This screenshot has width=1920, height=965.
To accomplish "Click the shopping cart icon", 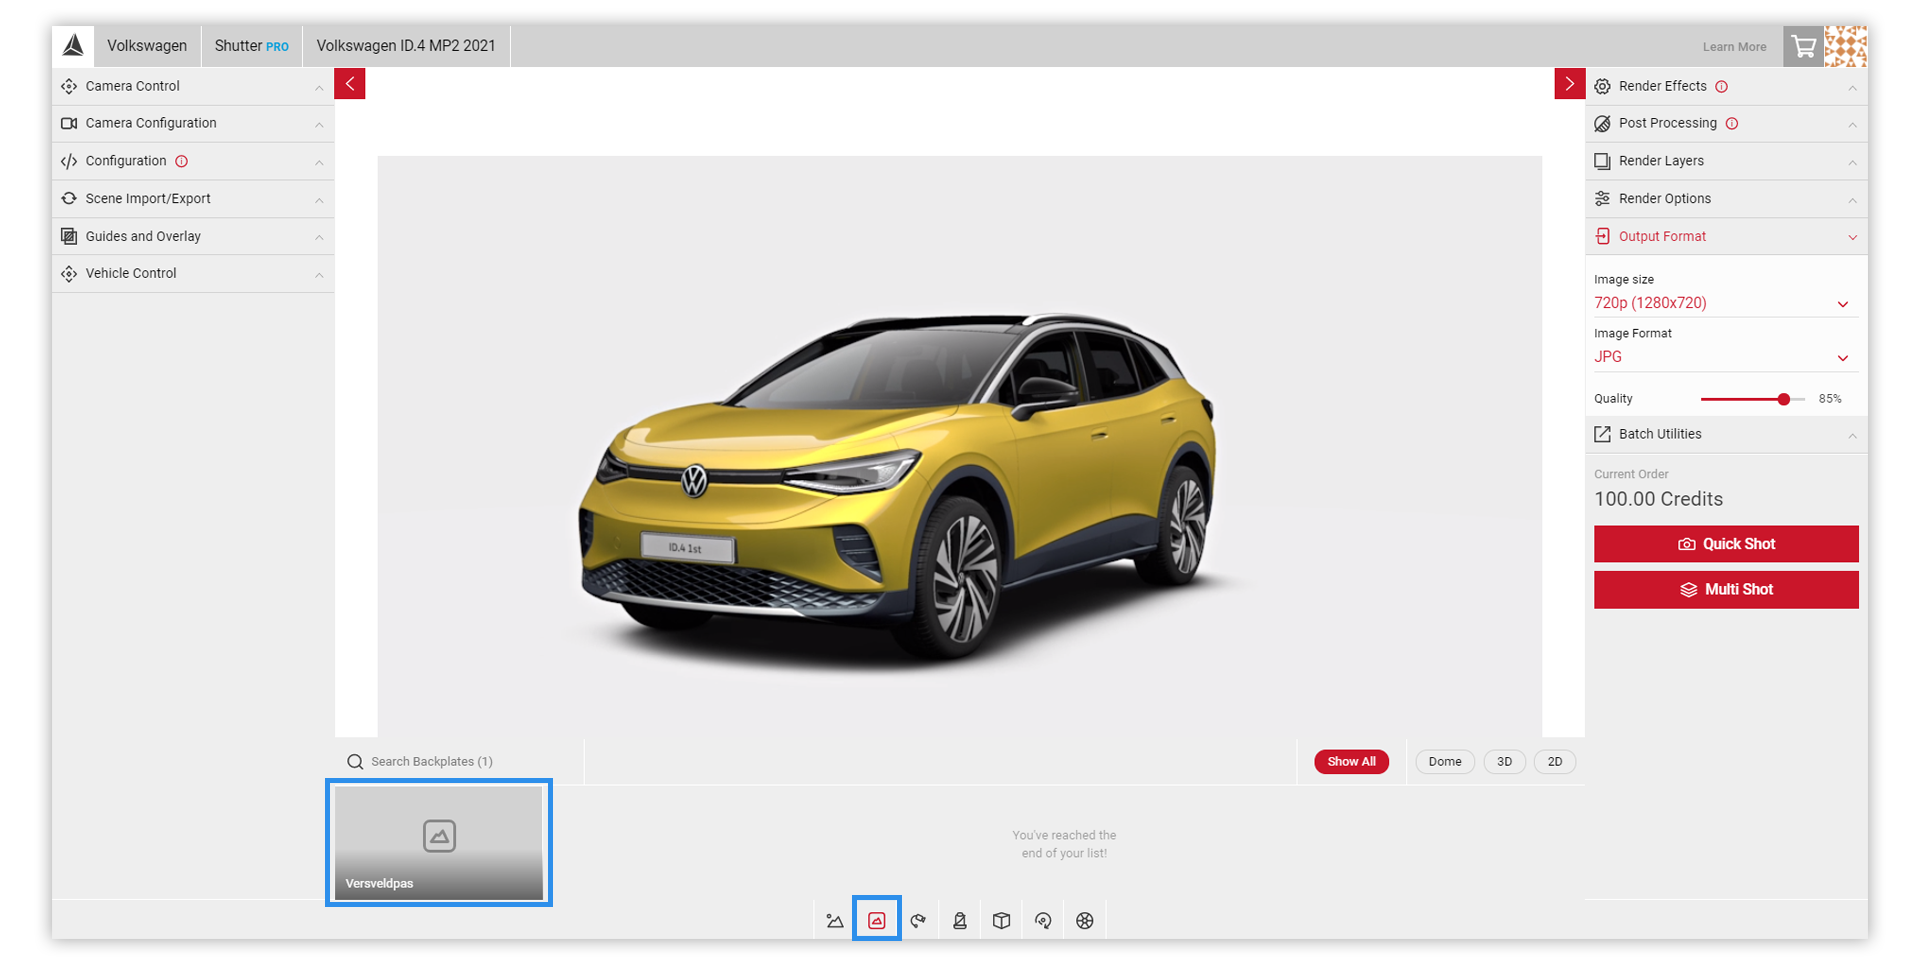I will (1804, 46).
